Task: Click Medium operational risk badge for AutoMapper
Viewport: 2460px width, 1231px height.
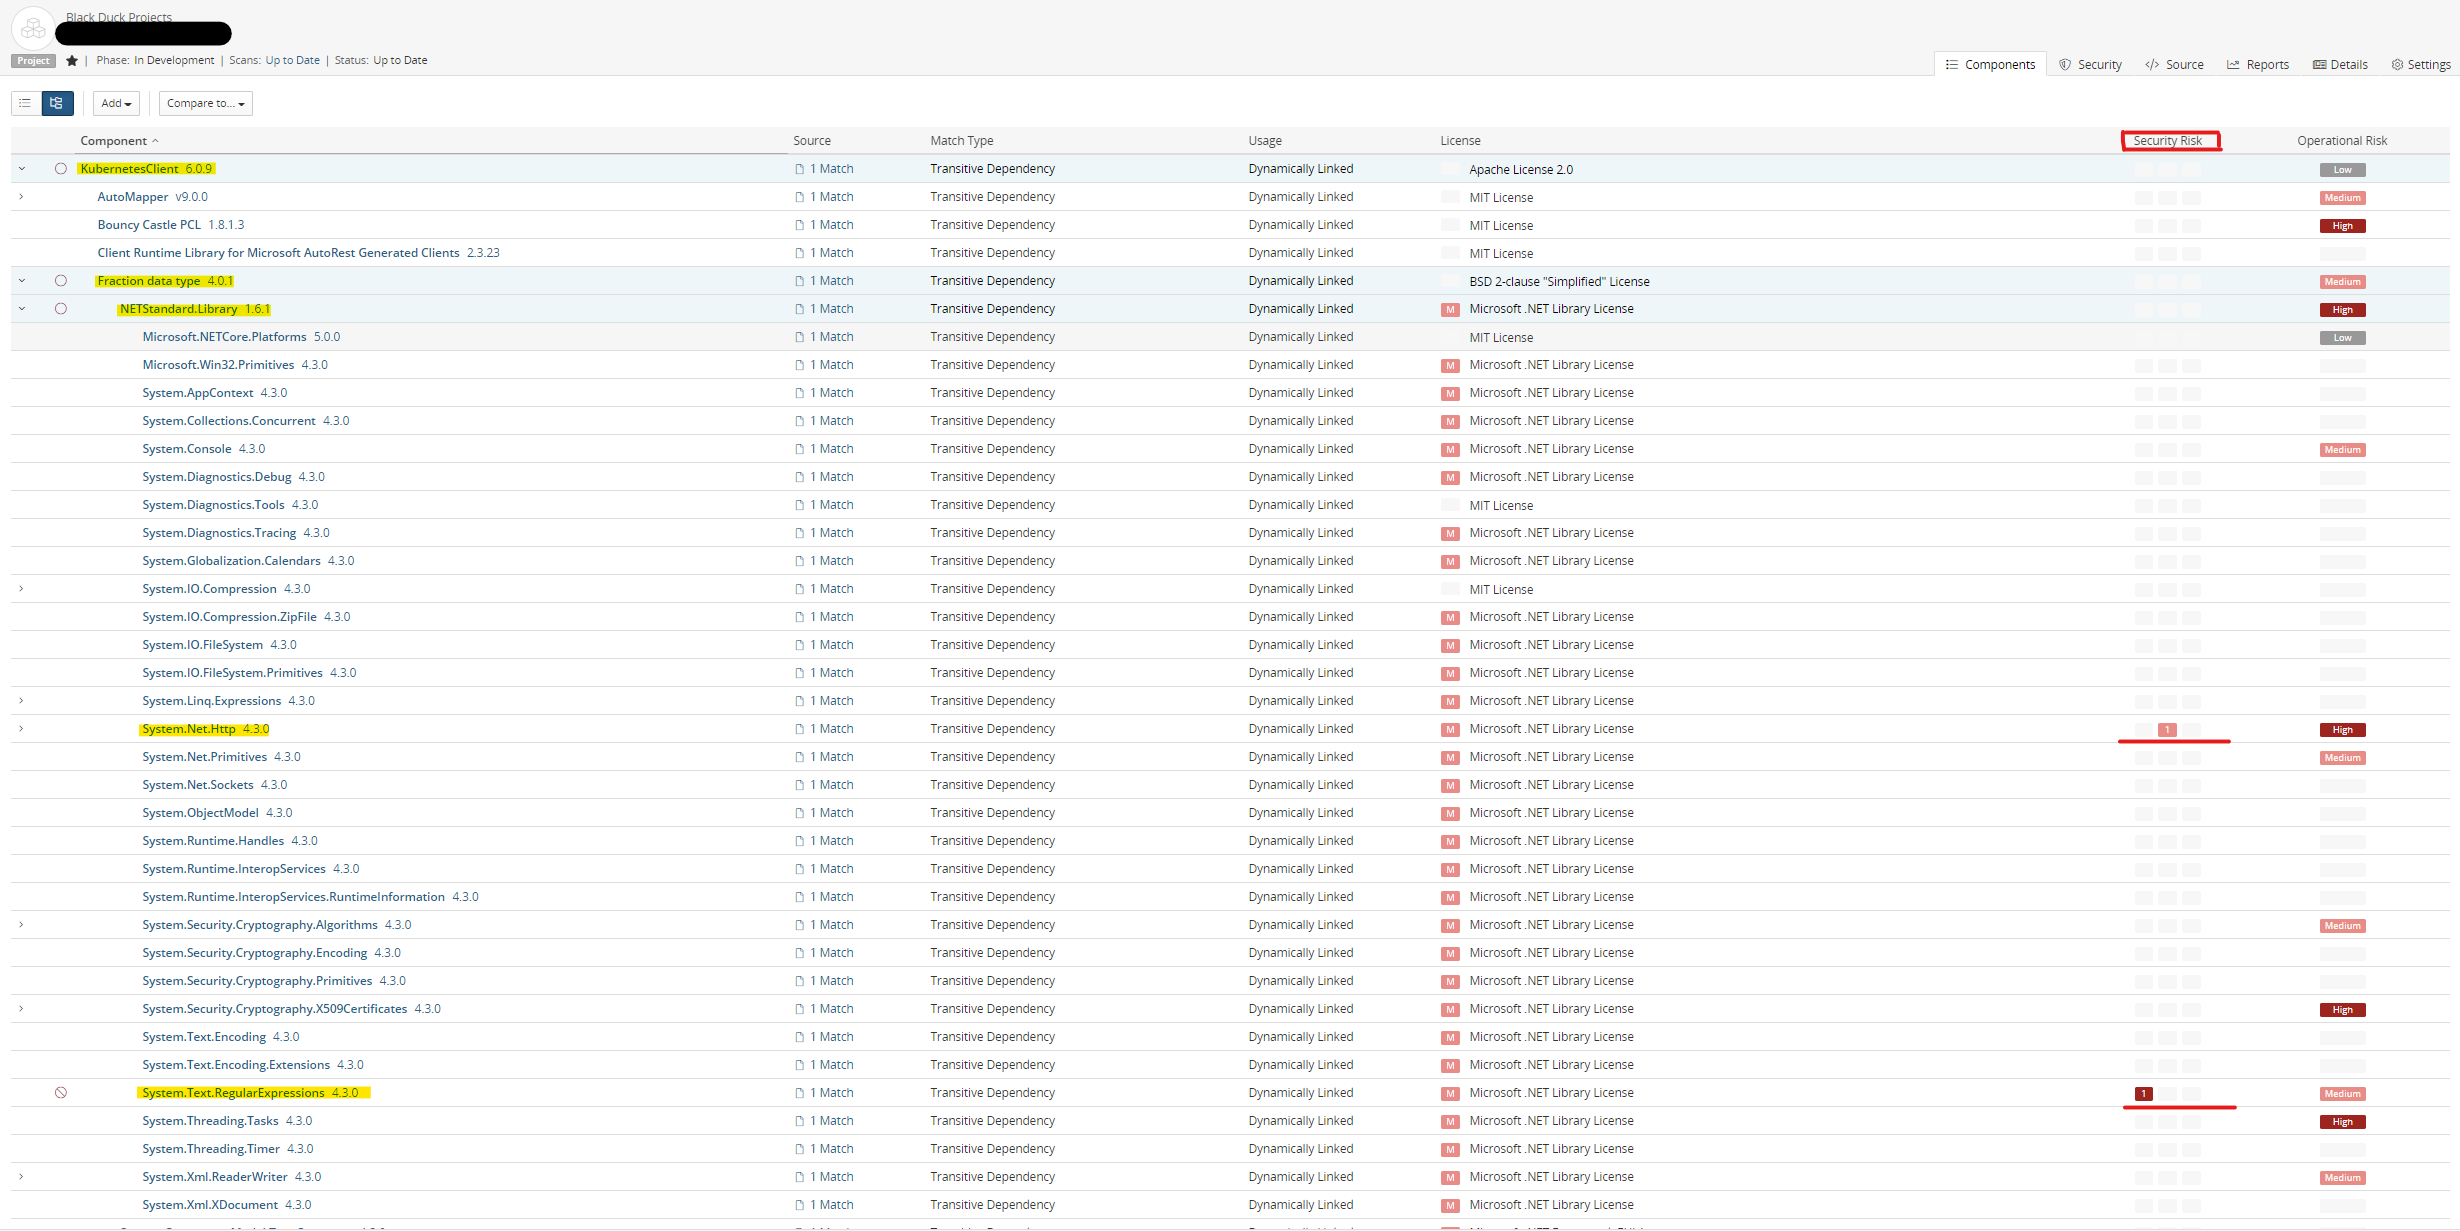Action: tap(2342, 198)
